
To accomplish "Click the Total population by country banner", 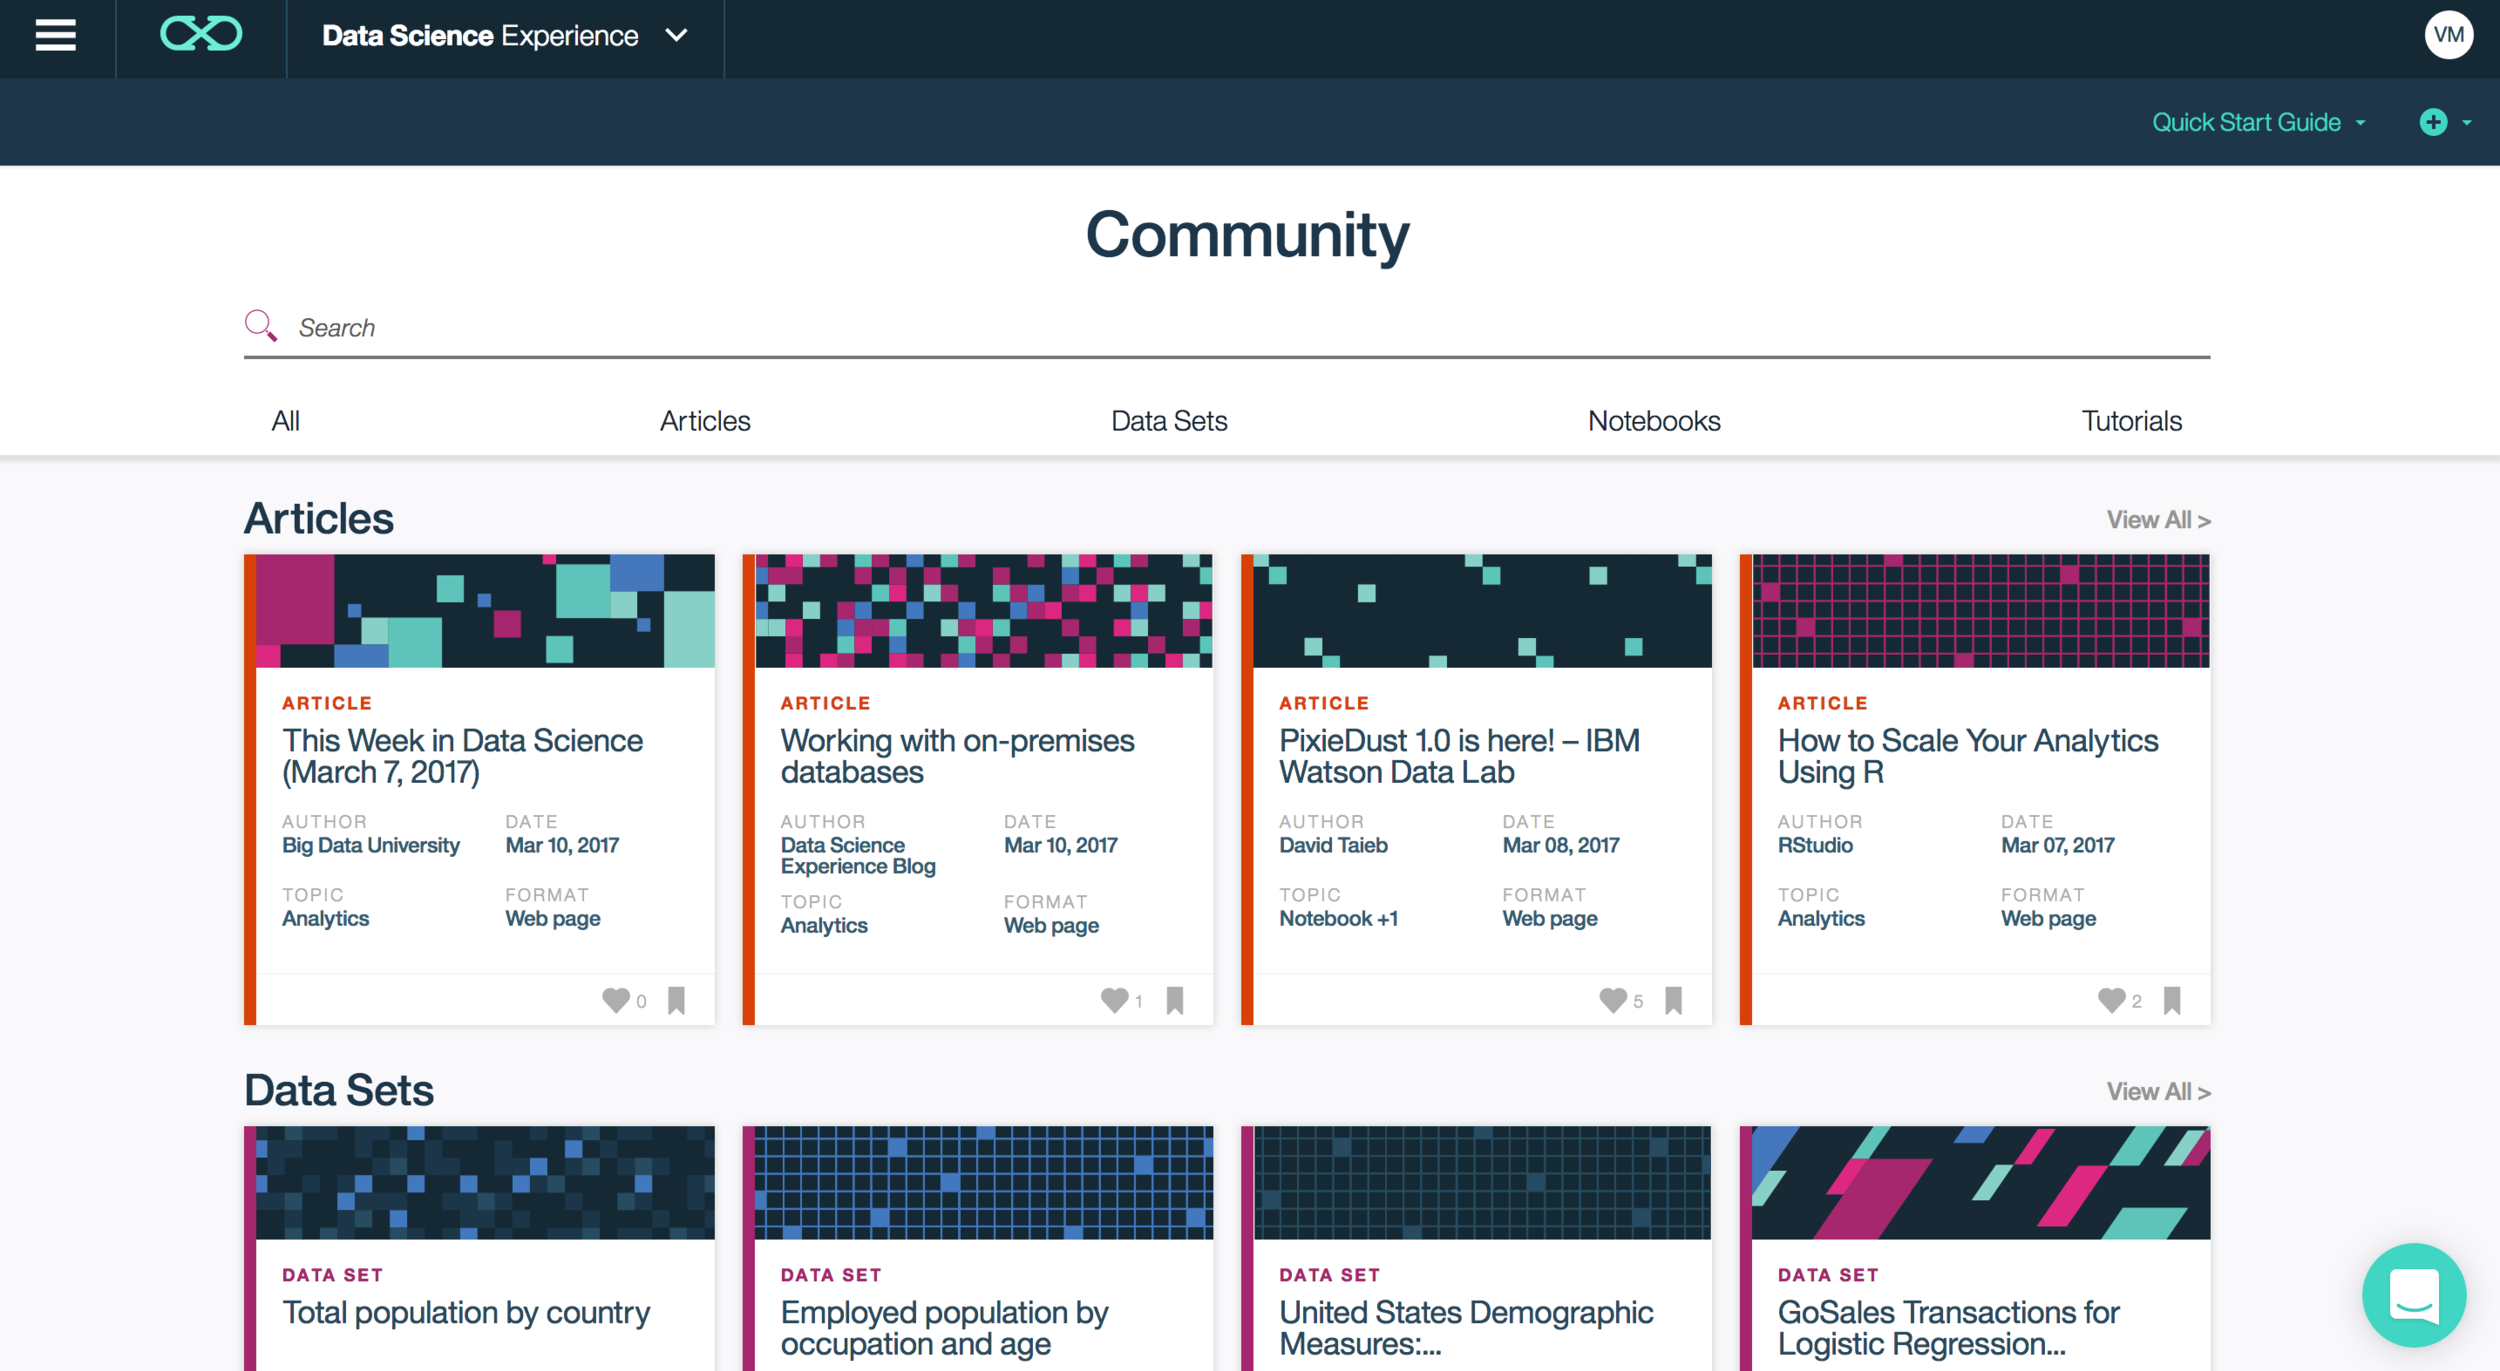I will pyautogui.click(x=485, y=1183).
